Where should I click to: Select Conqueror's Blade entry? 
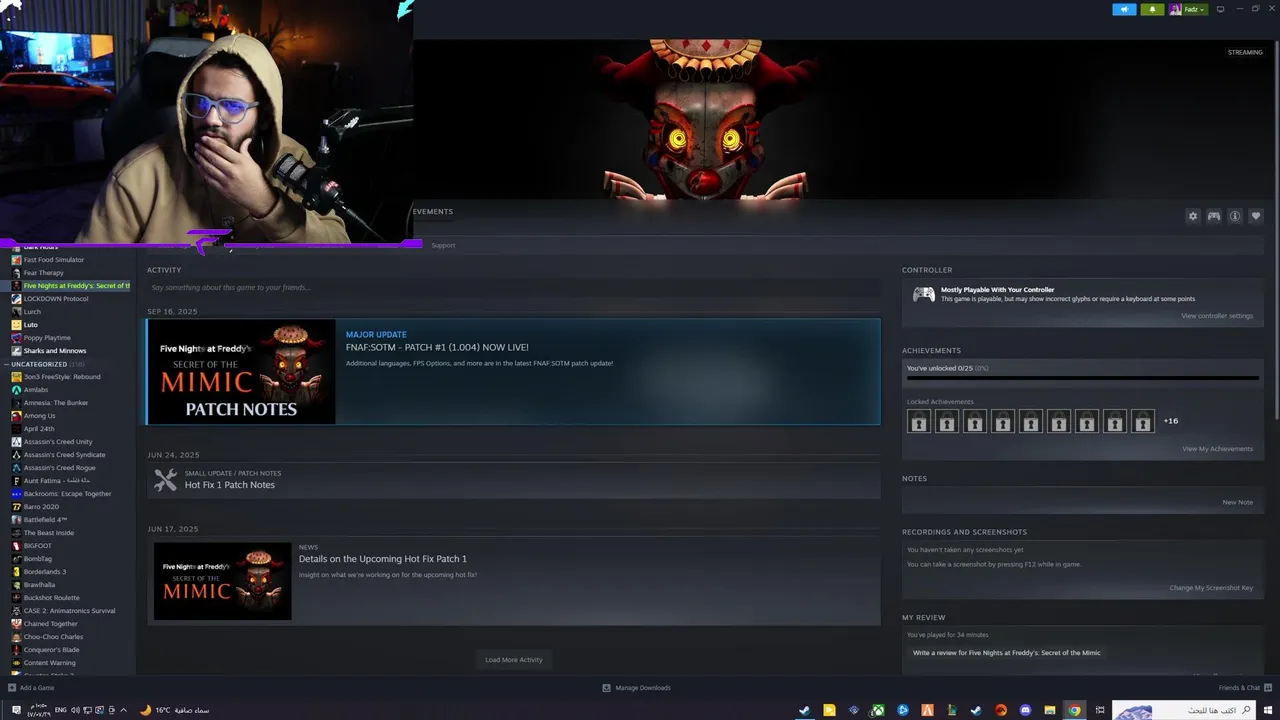click(52, 650)
